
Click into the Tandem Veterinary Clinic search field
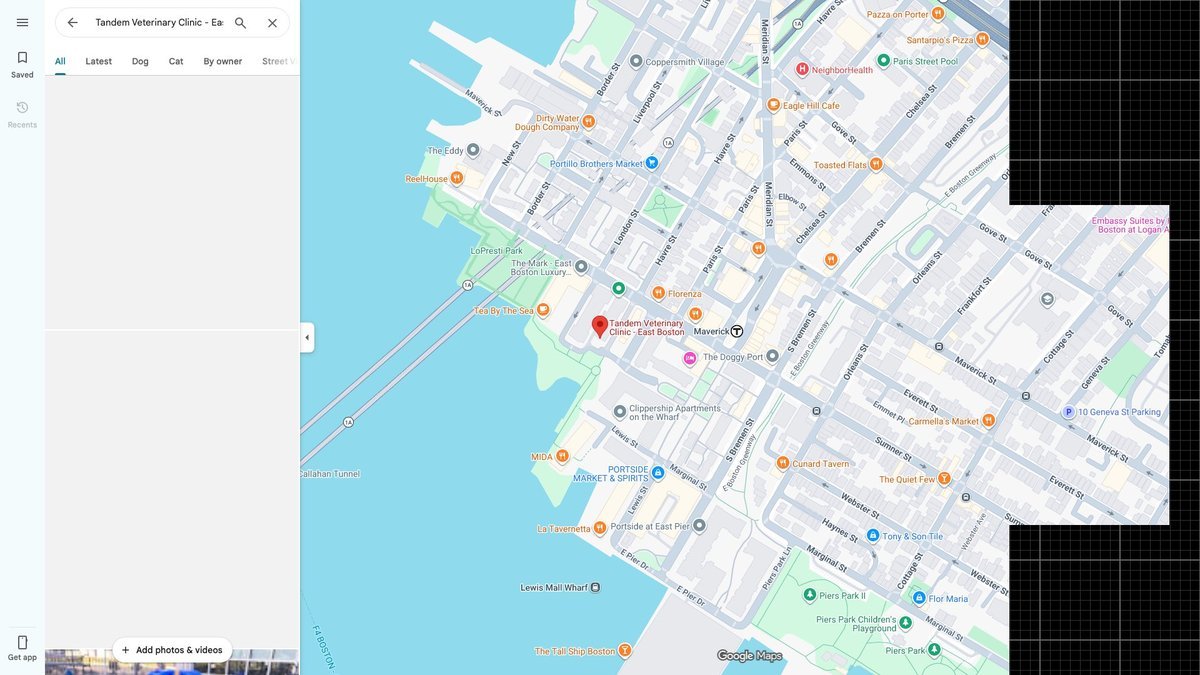point(159,22)
